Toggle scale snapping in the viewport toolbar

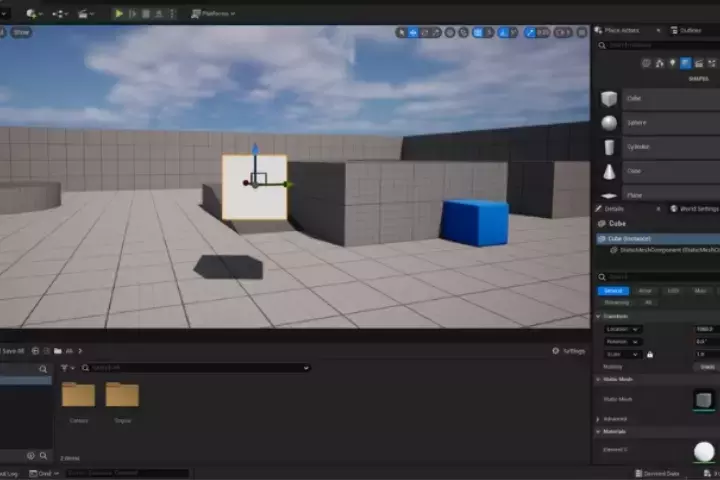pyautogui.click(x=530, y=32)
